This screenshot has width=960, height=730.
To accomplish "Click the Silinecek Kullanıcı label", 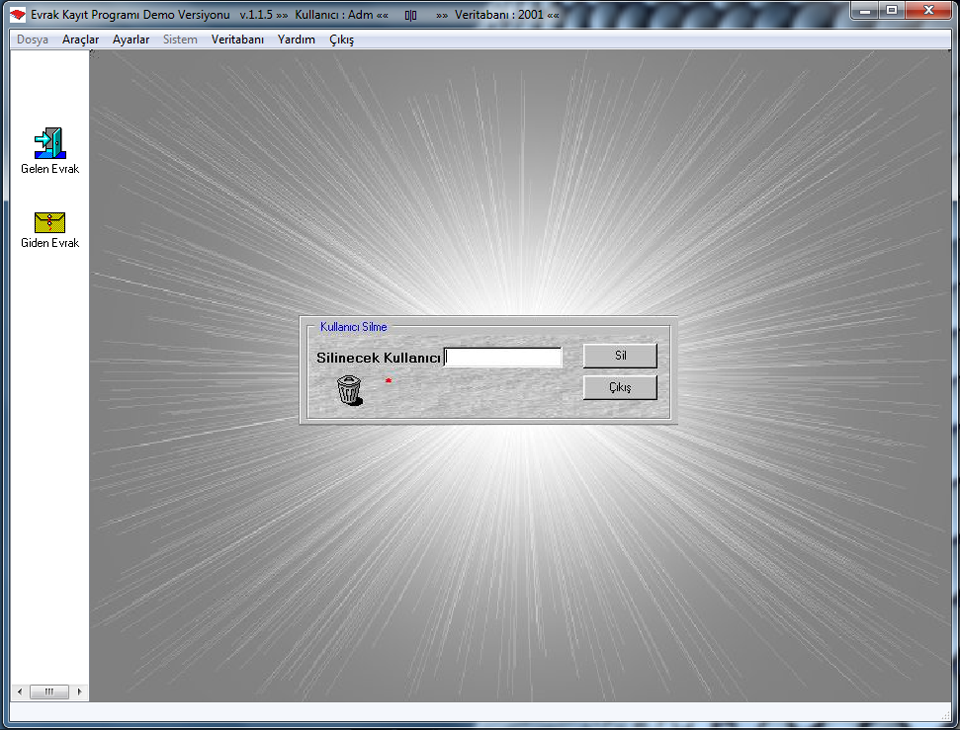I will [x=378, y=358].
